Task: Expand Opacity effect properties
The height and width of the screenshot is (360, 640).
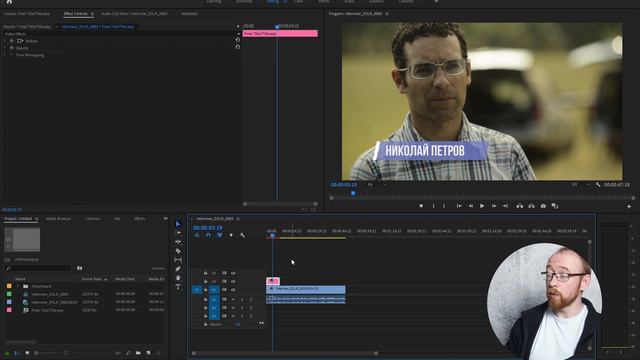Action: click(x=5, y=48)
